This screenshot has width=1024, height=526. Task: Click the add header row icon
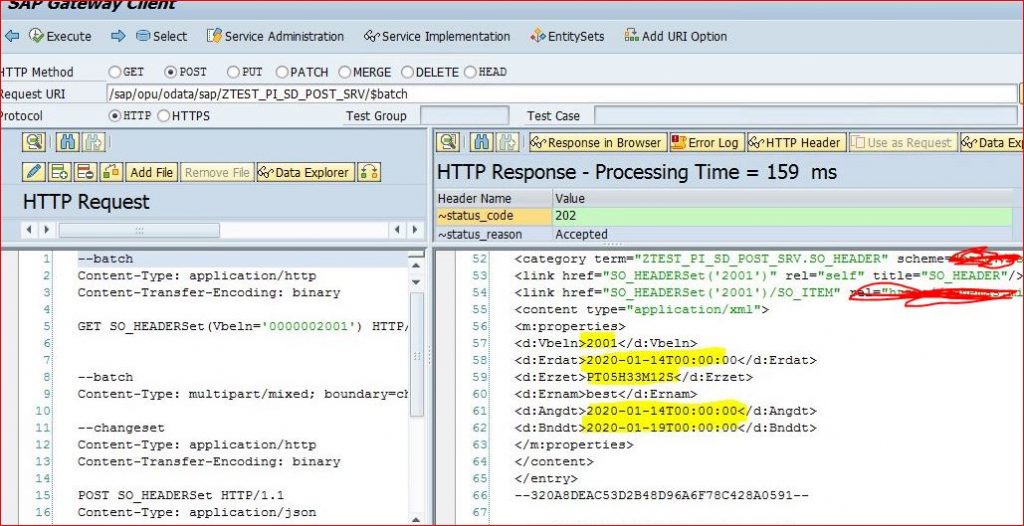(59, 173)
